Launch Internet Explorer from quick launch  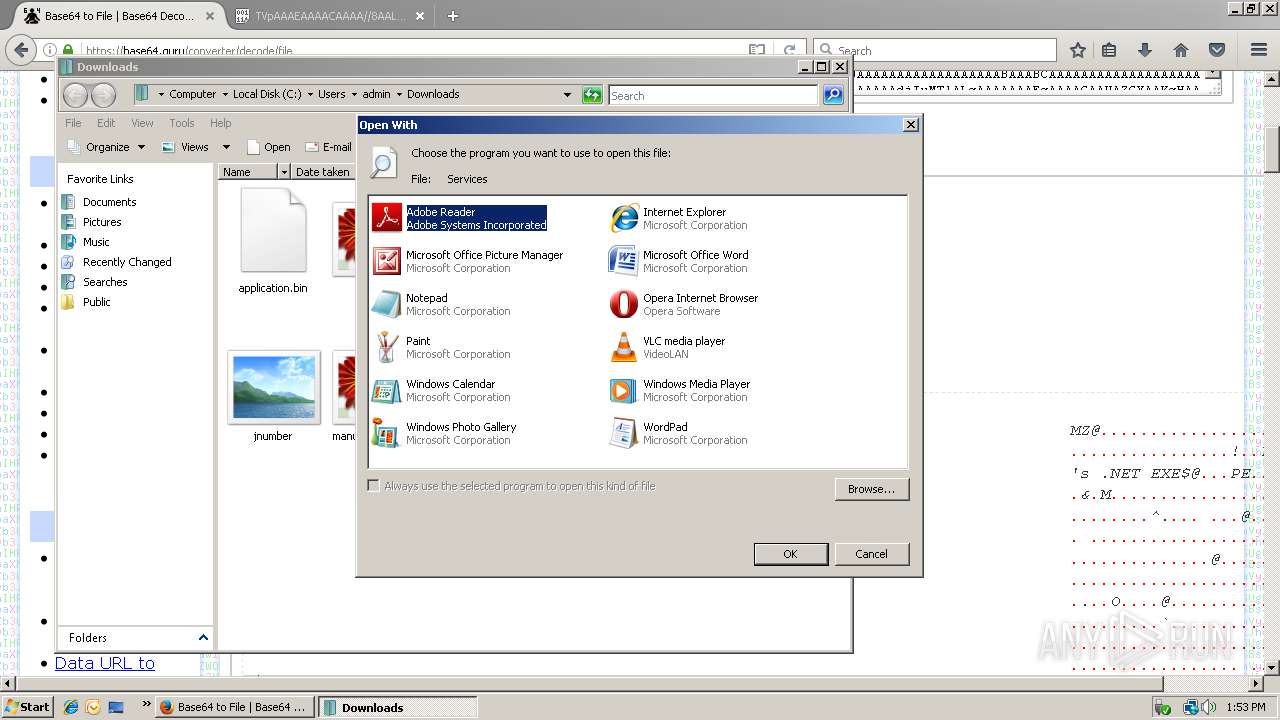71,707
